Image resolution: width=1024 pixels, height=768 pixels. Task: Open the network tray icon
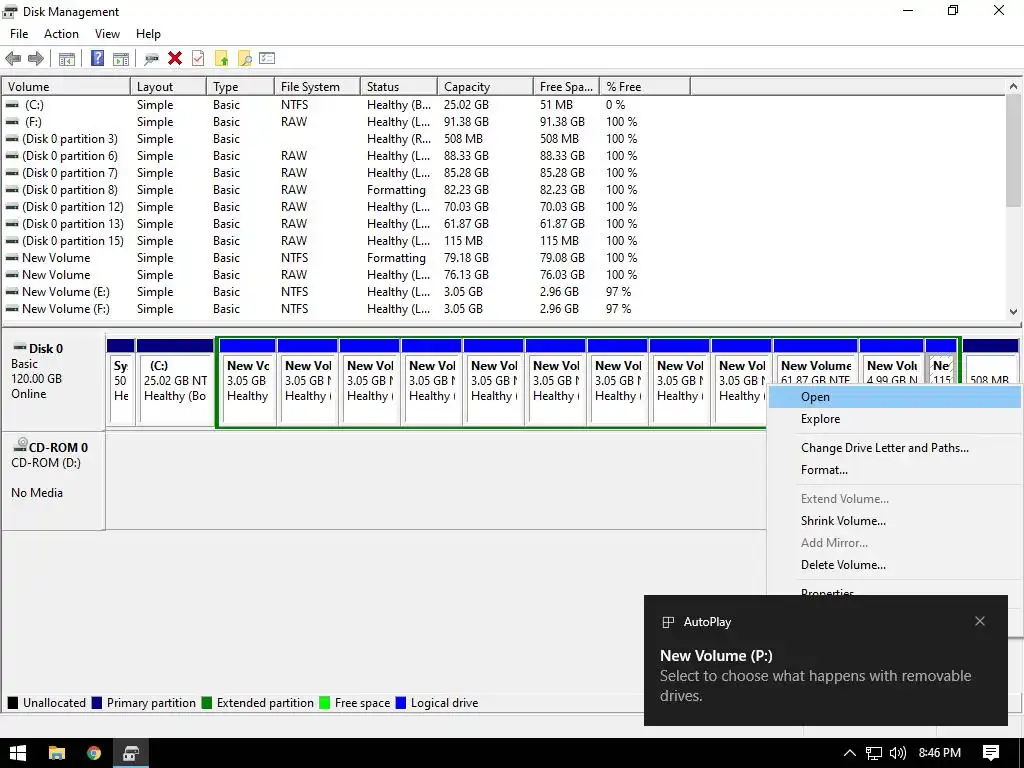[x=874, y=753]
